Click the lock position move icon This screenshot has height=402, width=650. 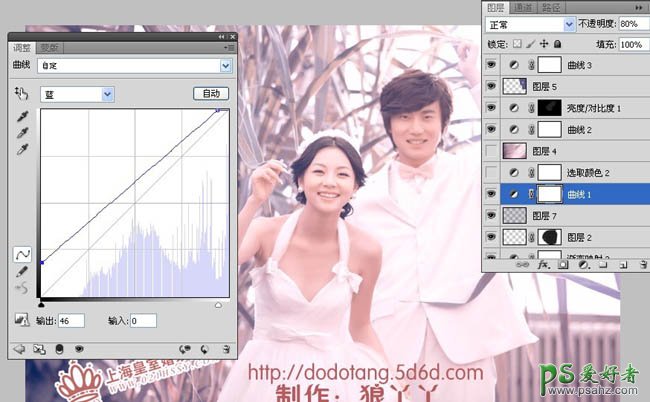point(543,45)
